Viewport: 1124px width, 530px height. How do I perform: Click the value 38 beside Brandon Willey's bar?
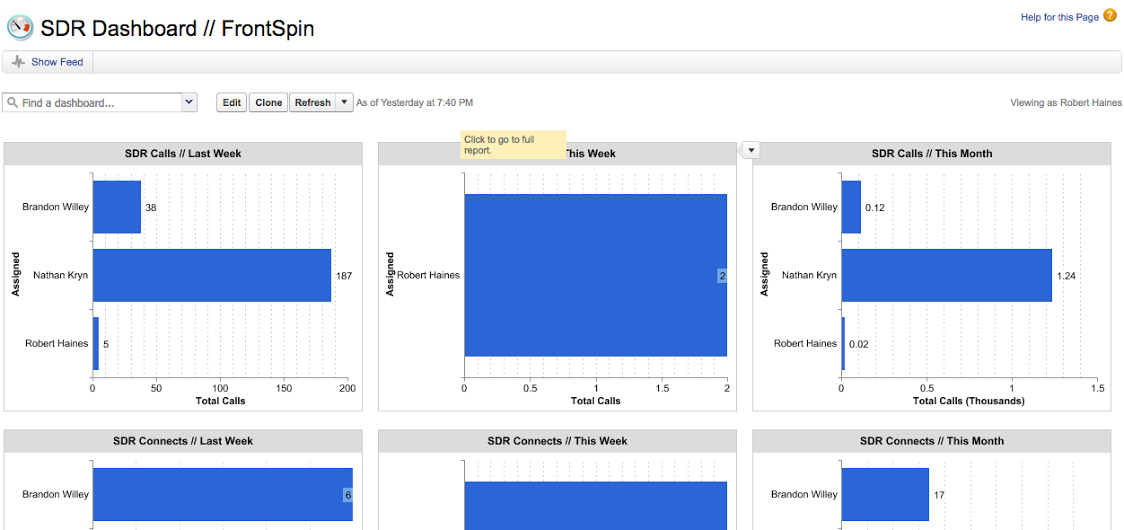[x=151, y=207]
